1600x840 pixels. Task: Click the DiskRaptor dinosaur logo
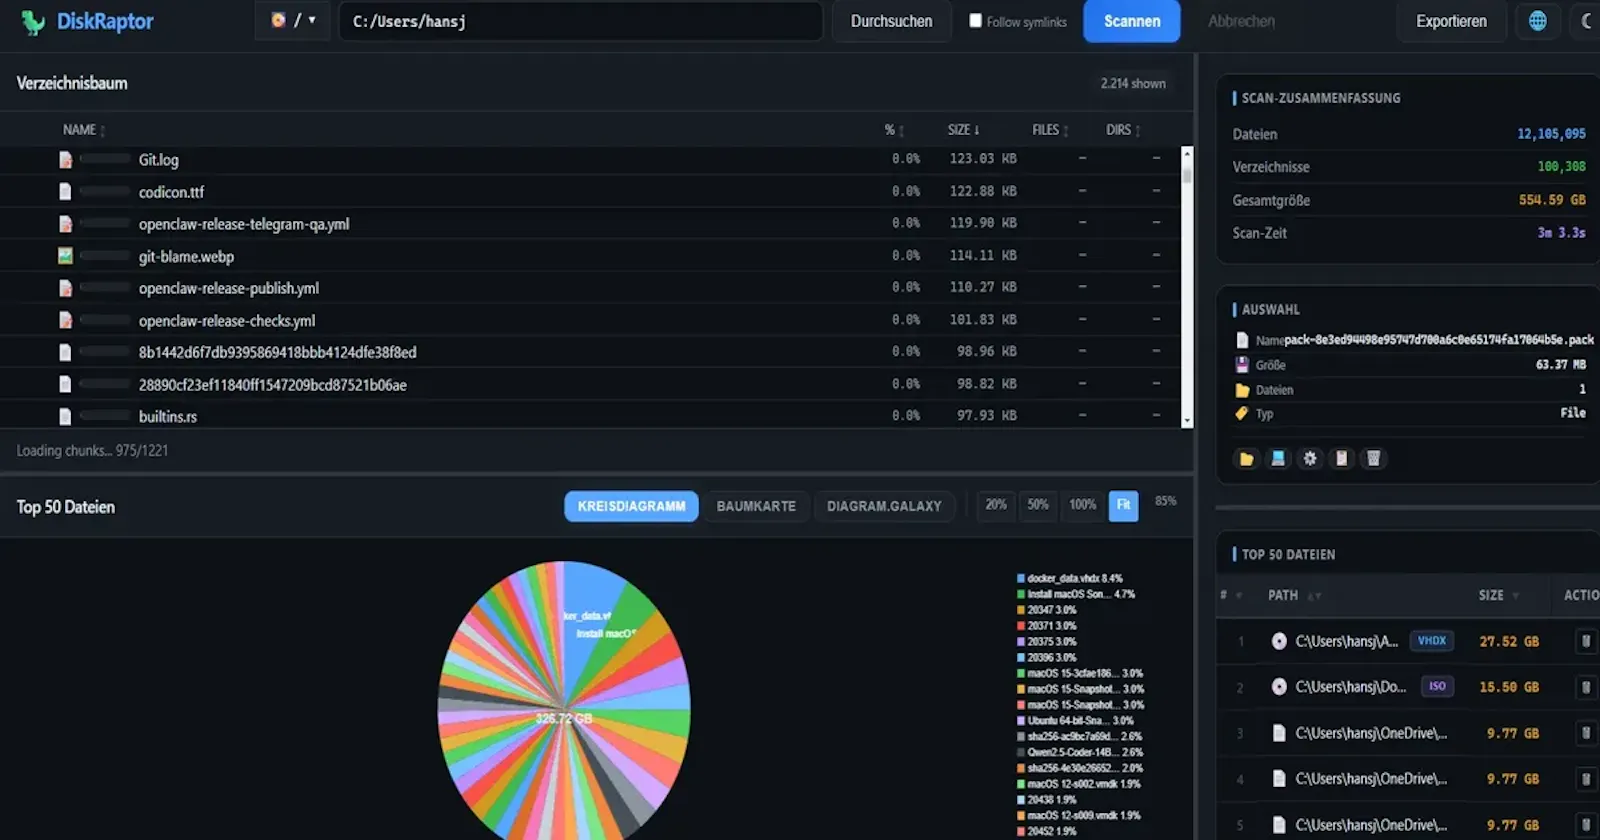[34, 22]
